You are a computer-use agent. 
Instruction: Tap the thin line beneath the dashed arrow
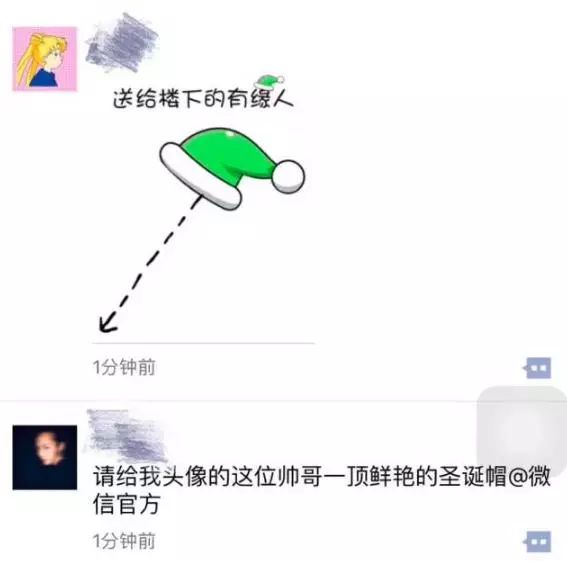tap(203, 343)
